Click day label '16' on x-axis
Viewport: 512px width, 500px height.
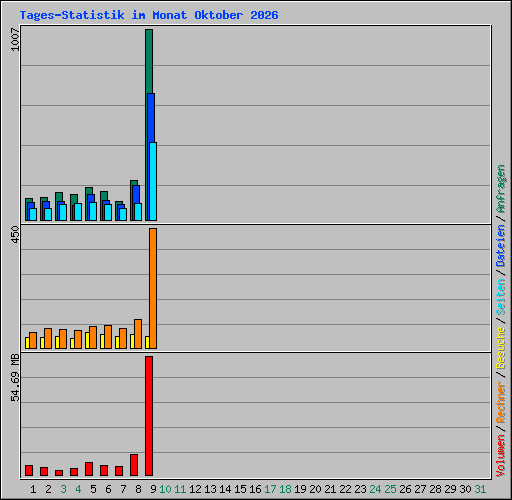pyautogui.click(x=255, y=489)
